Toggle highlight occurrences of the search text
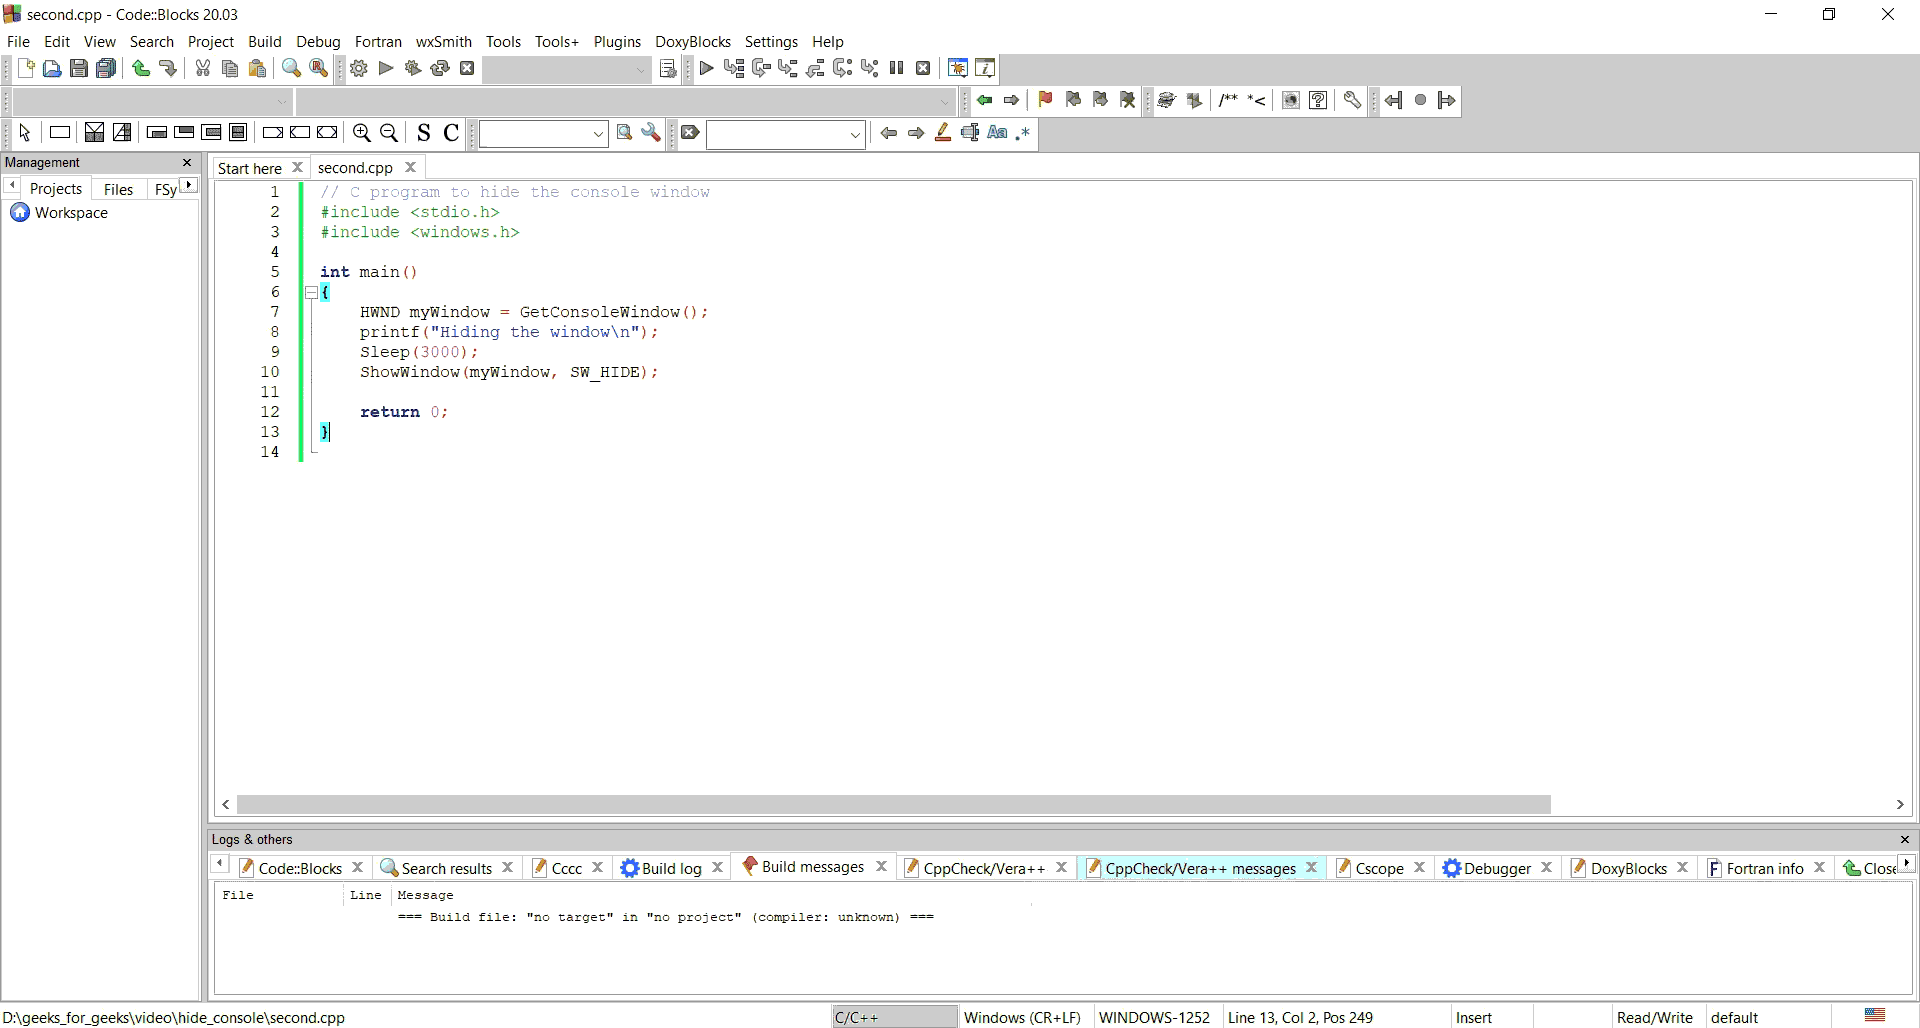 pyautogui.click(x=942, y=133)
